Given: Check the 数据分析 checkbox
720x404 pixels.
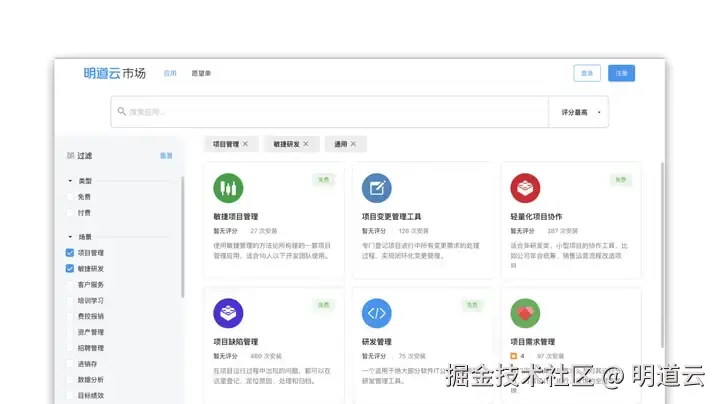Looking at the screenshot, I should 70,380.
